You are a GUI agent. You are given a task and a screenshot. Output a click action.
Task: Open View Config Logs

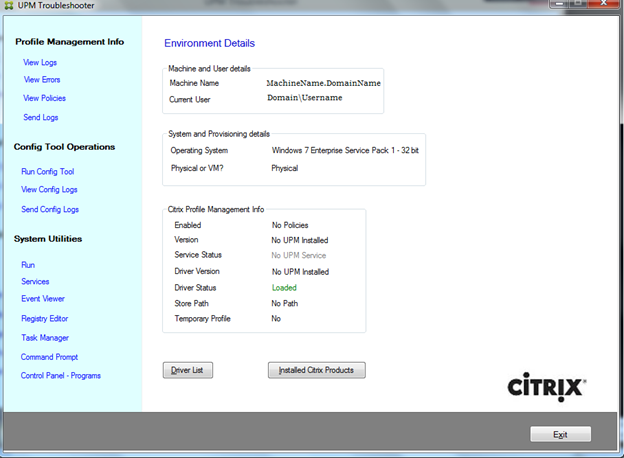tap(49, 189)
